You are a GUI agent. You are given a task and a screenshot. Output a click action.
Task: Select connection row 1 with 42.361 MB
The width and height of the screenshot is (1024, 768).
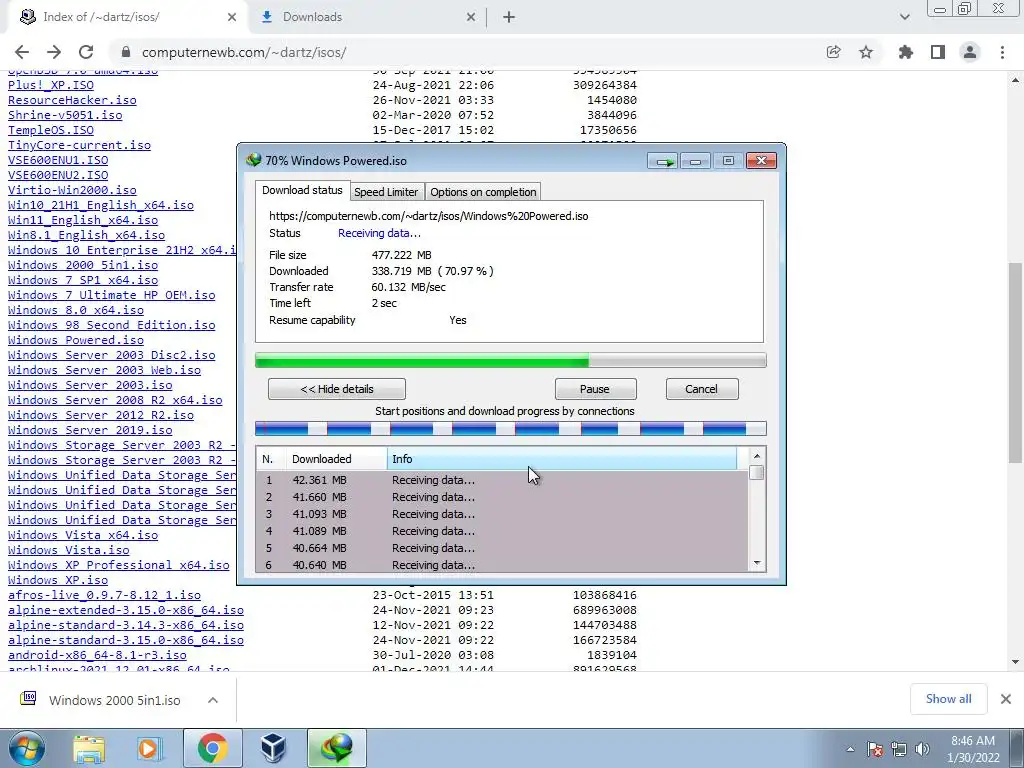click(x=502, y=480)
